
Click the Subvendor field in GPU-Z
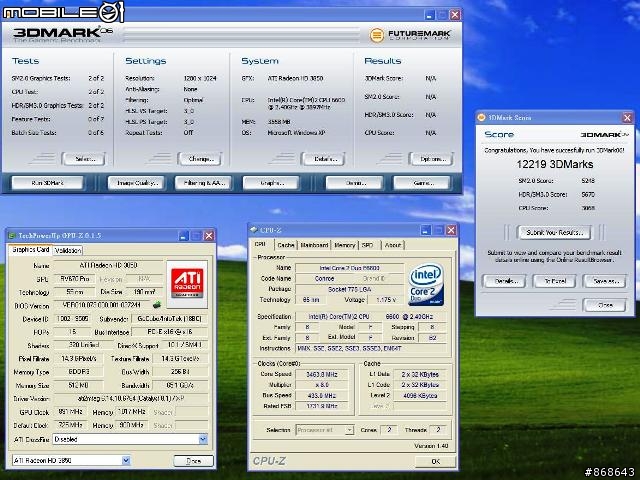tap(169, 319)
